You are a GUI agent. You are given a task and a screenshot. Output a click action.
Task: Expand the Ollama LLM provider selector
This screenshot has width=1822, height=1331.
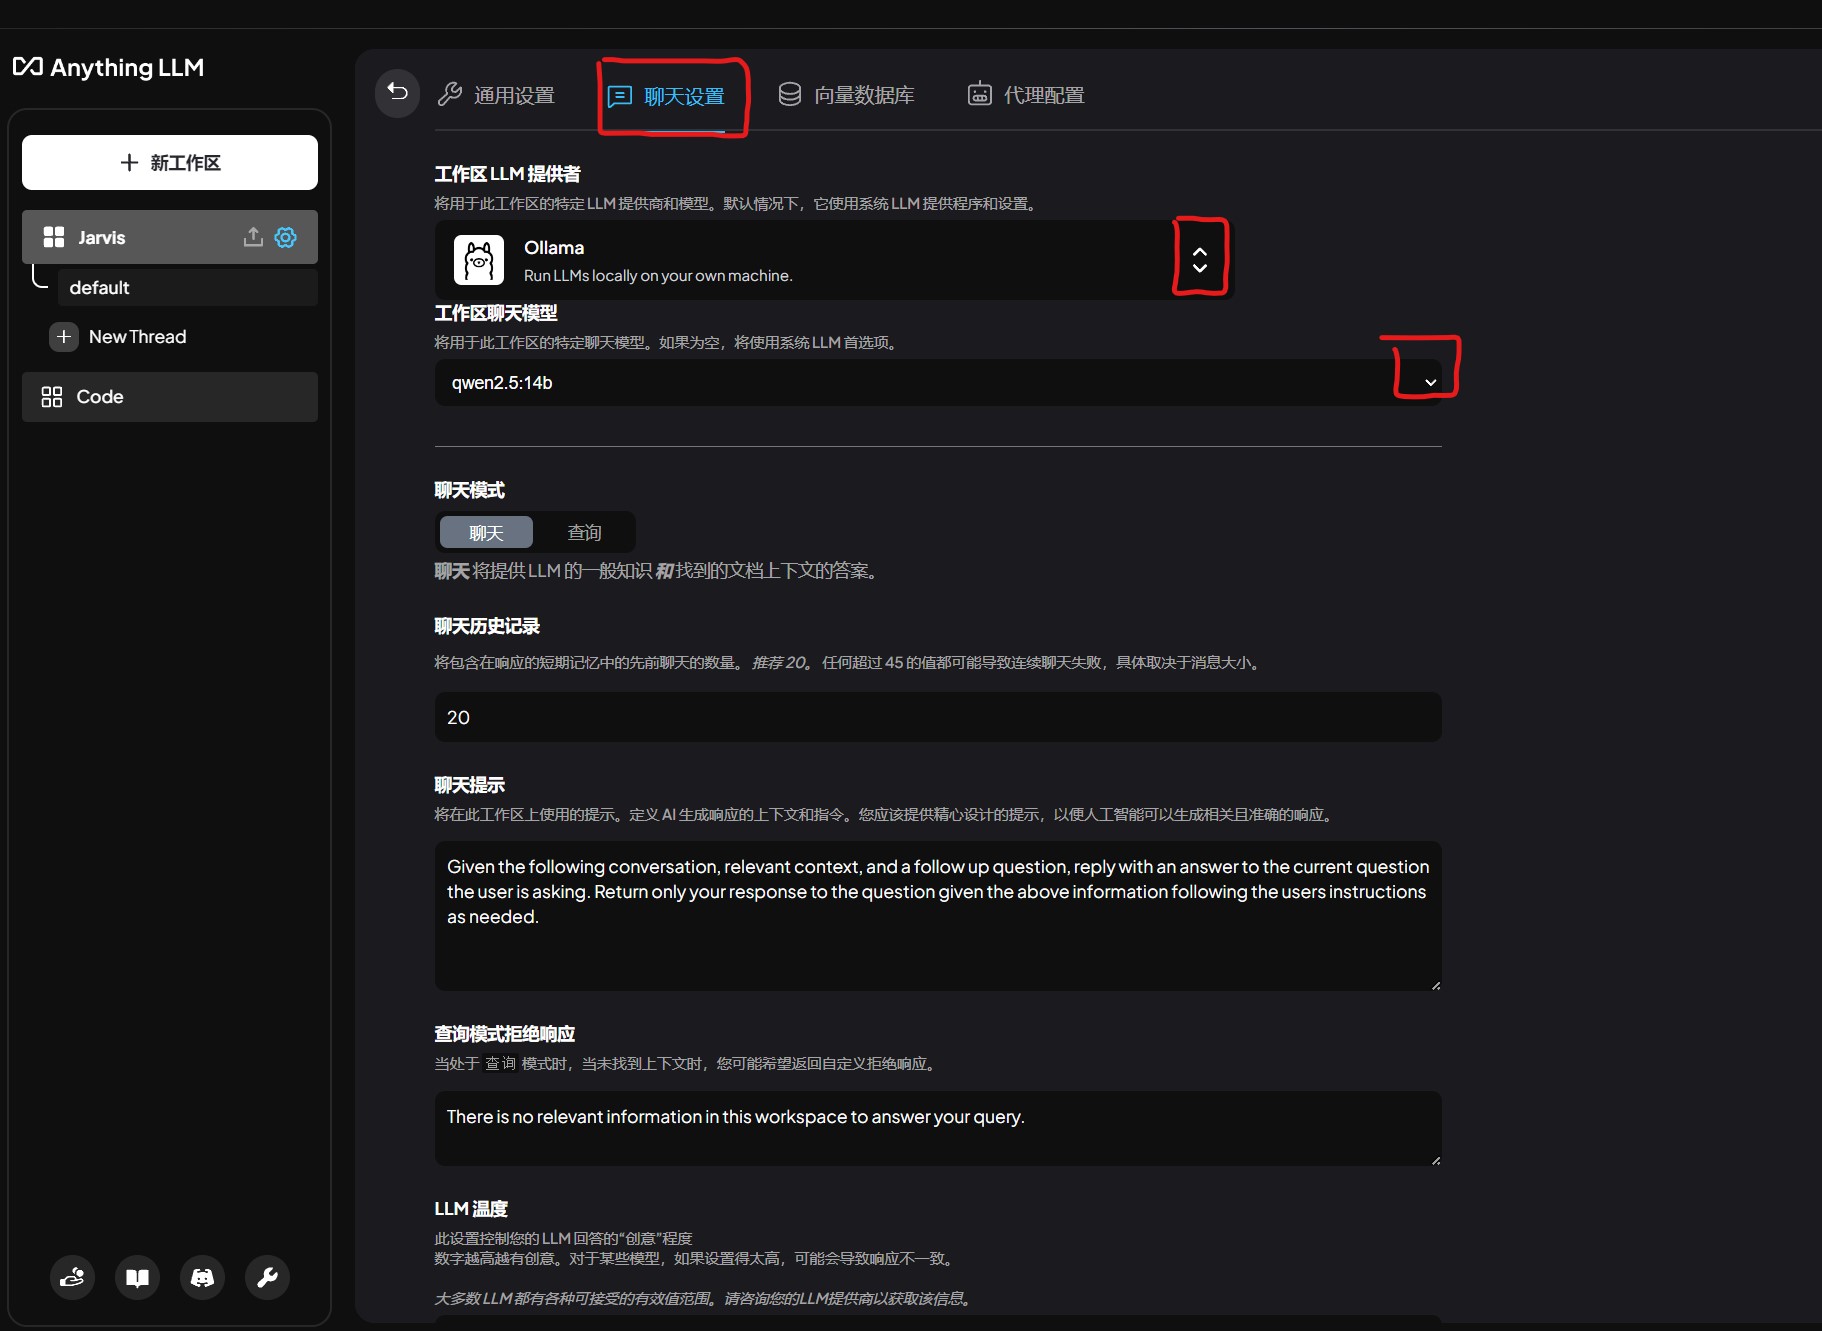tap(1199, 260)
